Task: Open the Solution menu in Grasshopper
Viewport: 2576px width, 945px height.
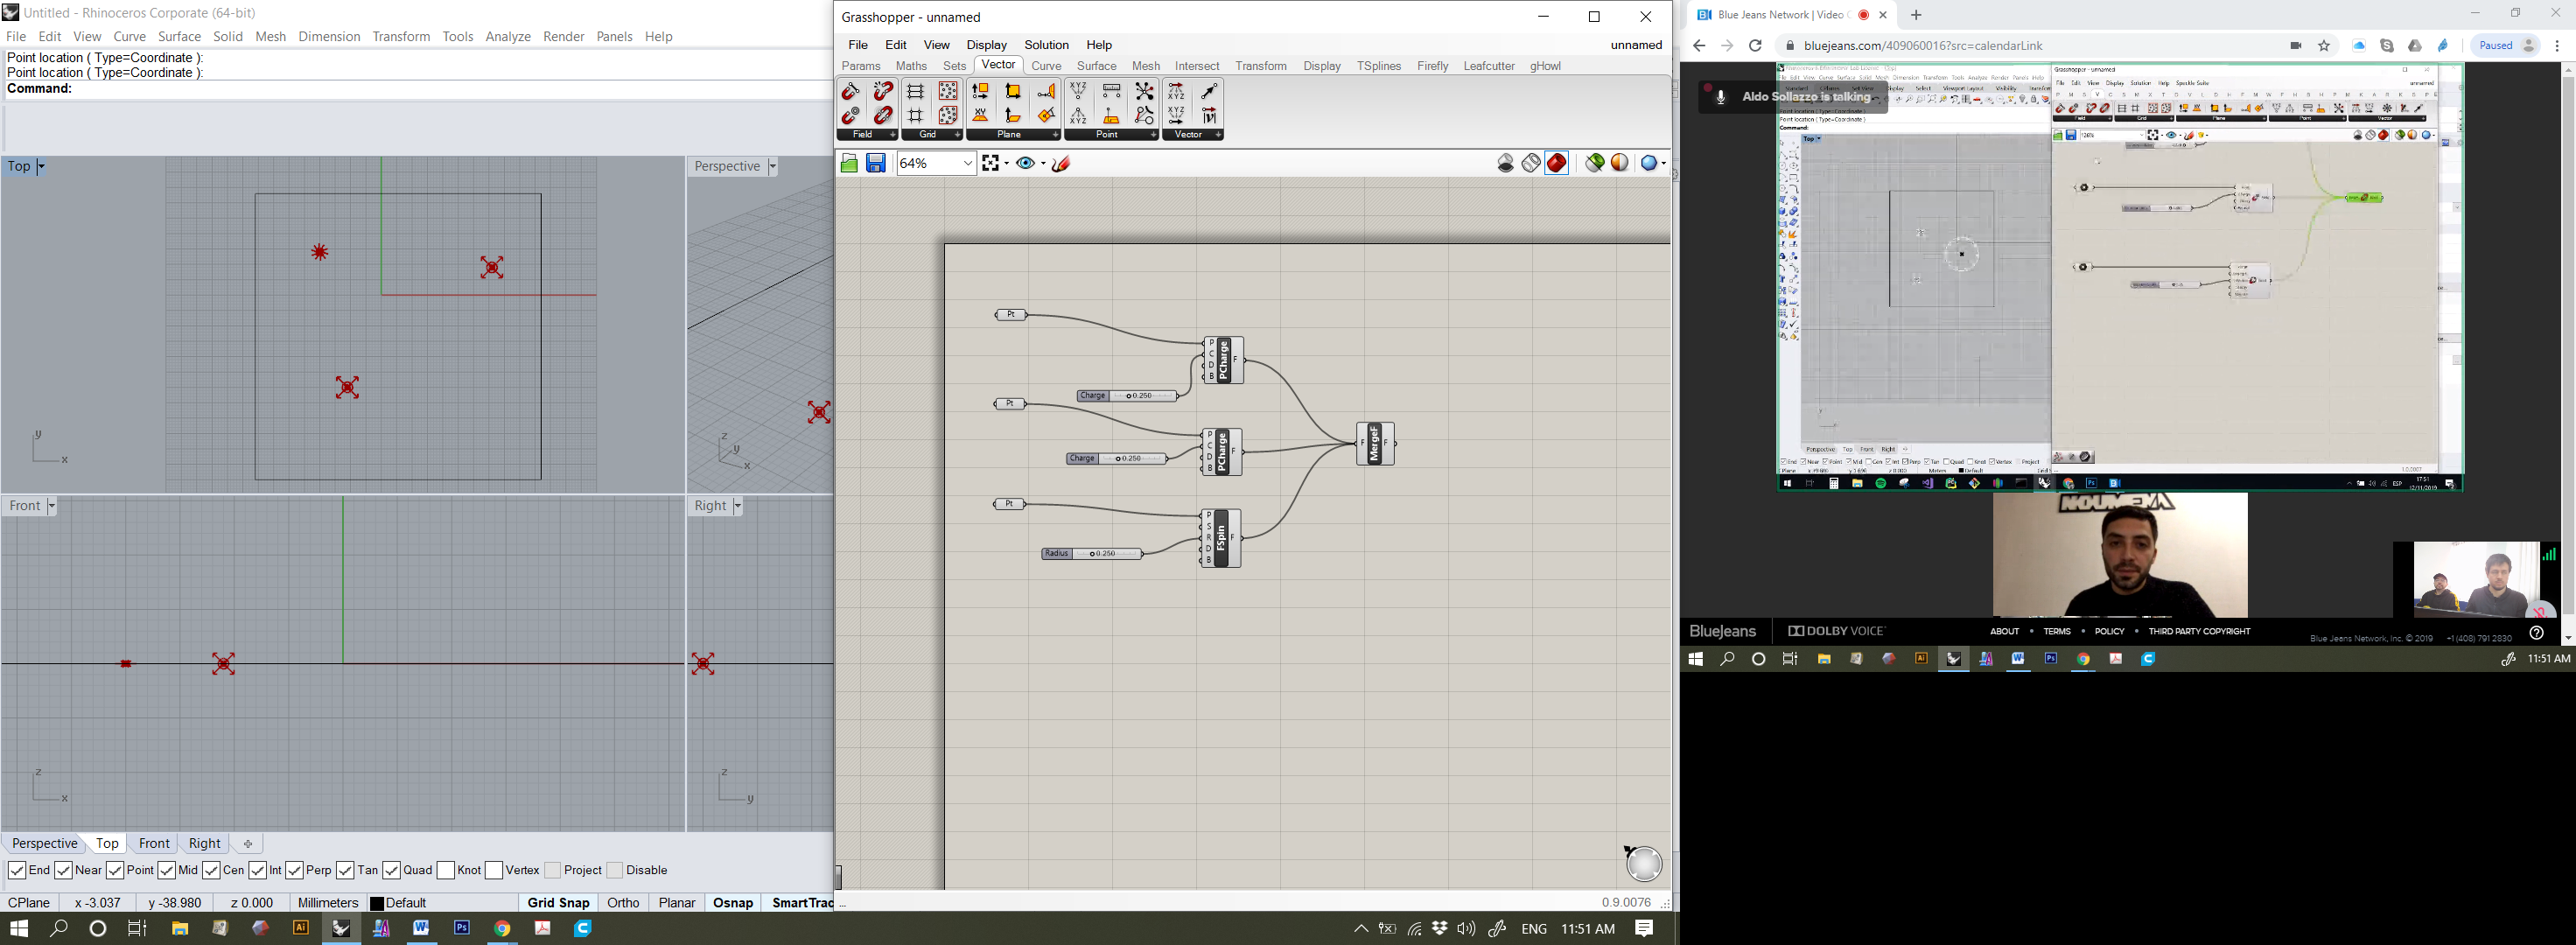Action: [1046, 45]
